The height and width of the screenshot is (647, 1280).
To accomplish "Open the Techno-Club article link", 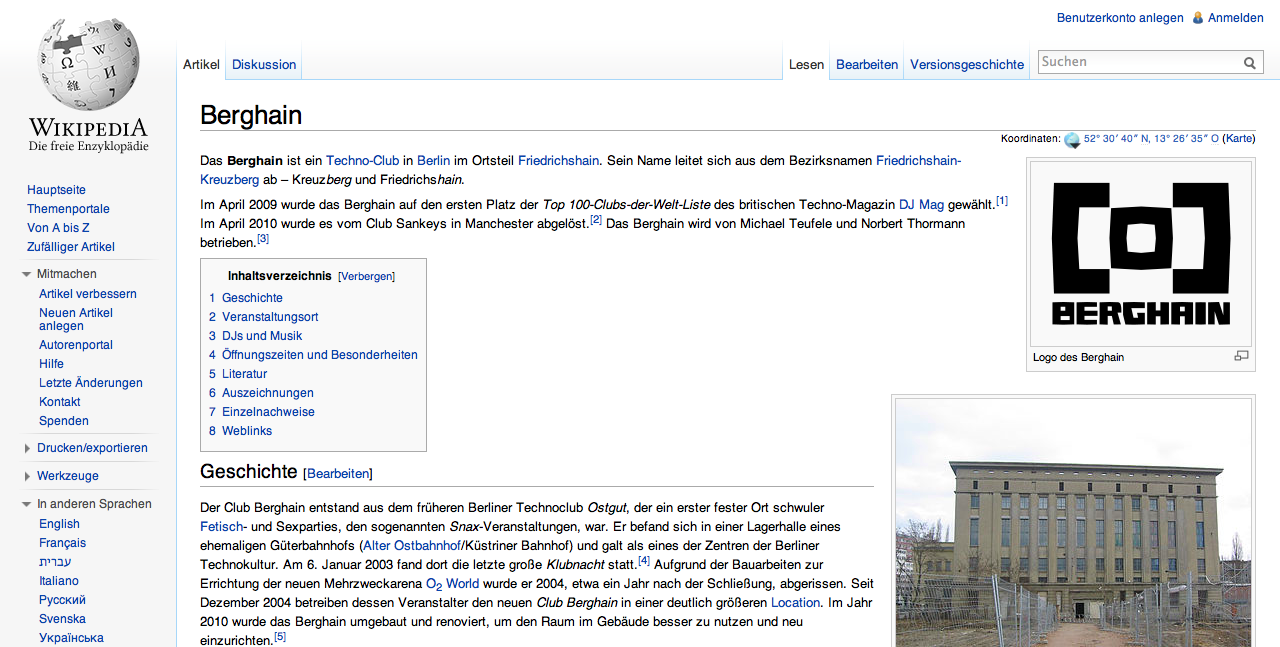I will pyautogui.click(x=362, y=161).
